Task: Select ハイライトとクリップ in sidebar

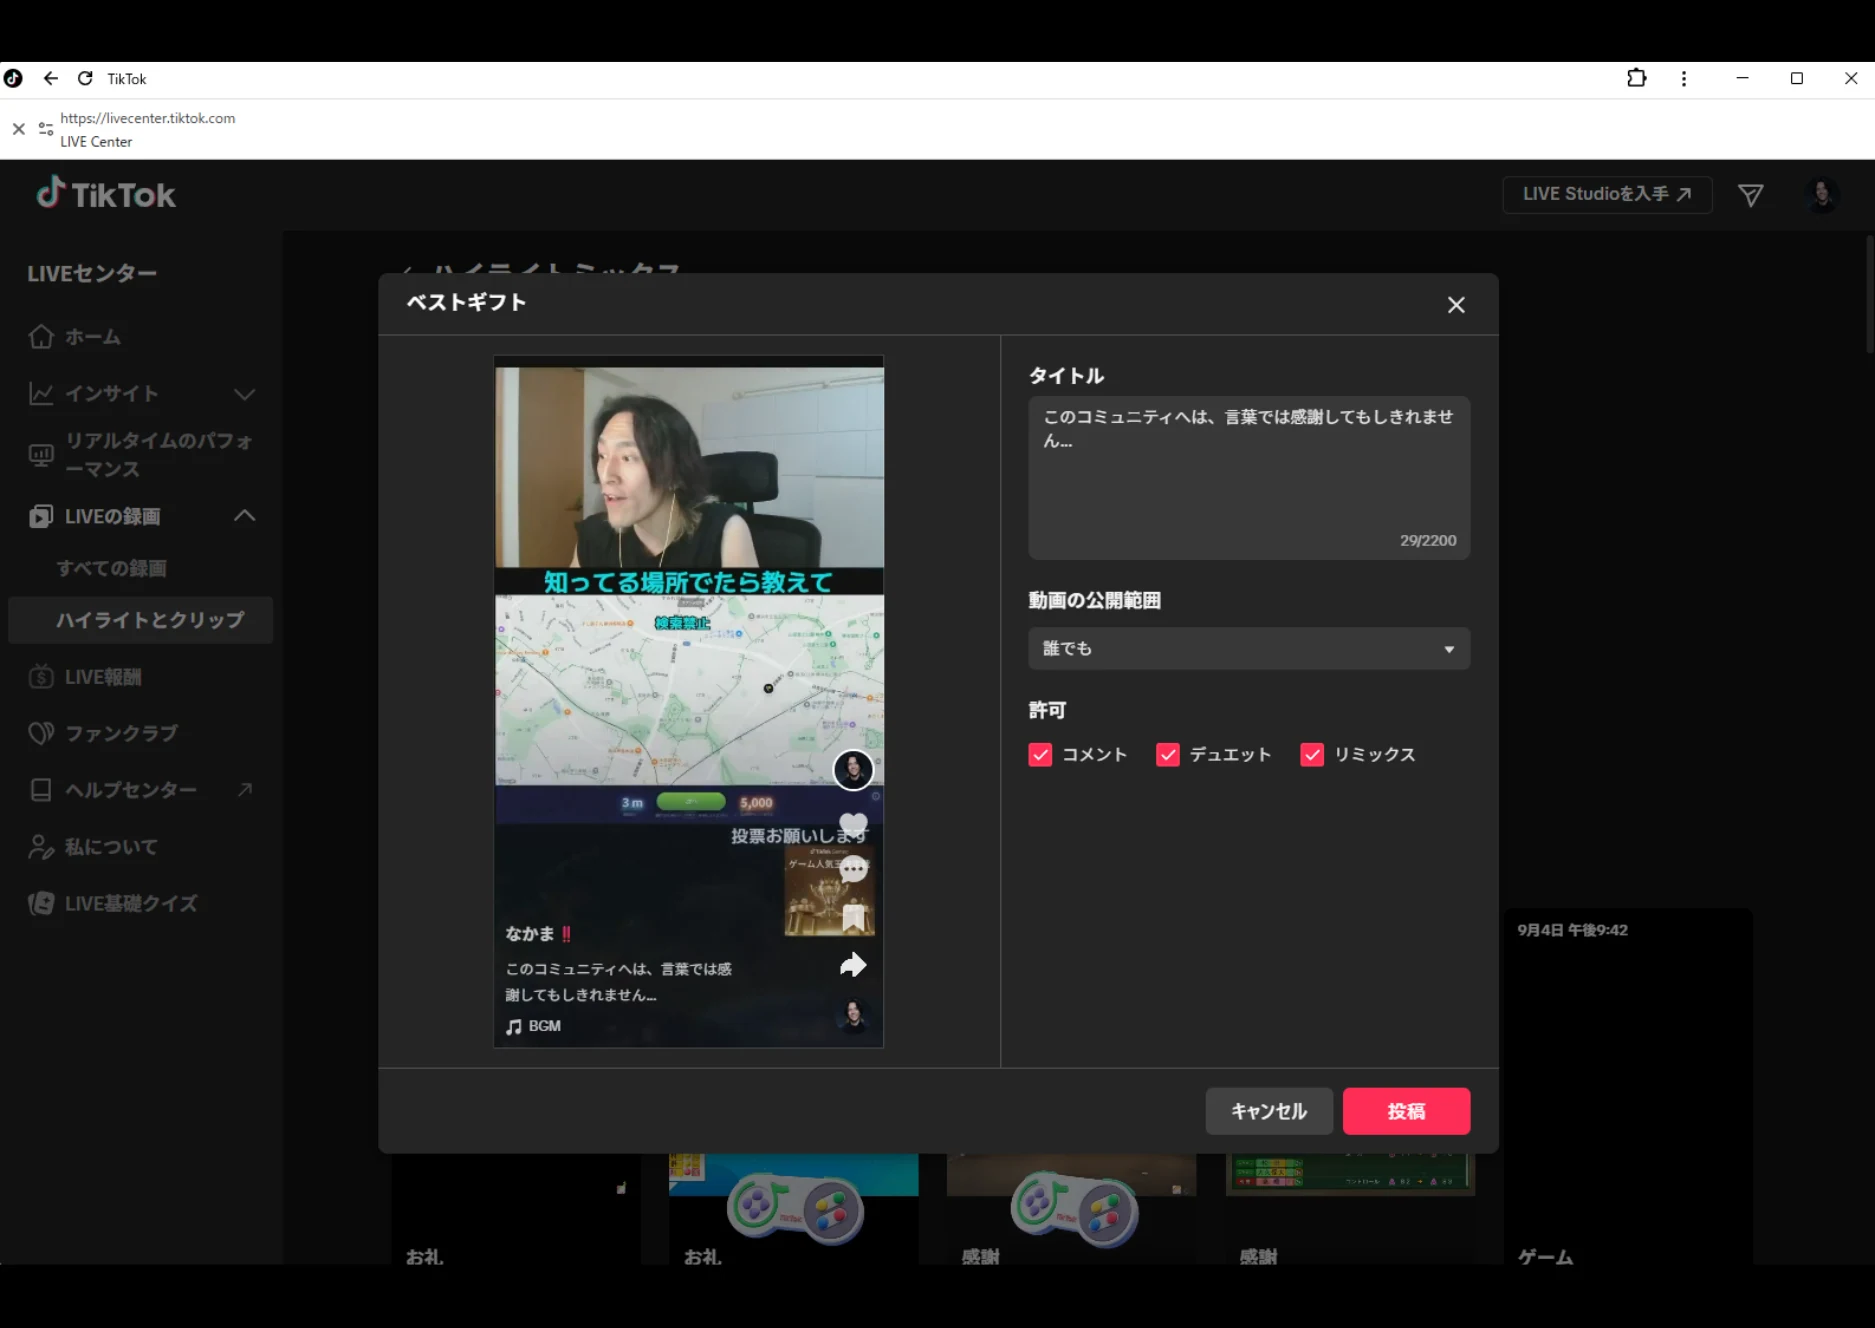Action: pyautogui.click(x=140, y=620)
